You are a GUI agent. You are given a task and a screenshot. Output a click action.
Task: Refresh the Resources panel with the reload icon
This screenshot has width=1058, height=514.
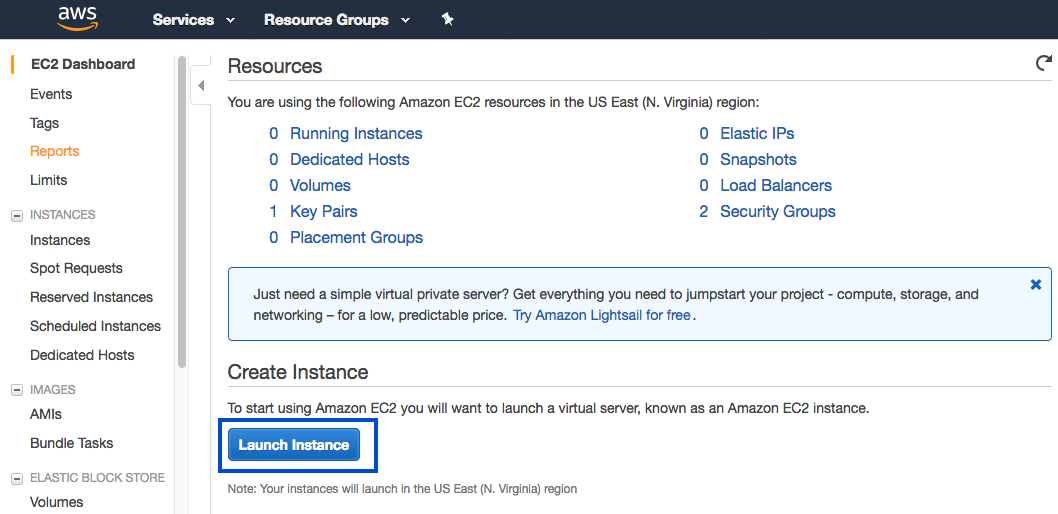click(1043, 63)
